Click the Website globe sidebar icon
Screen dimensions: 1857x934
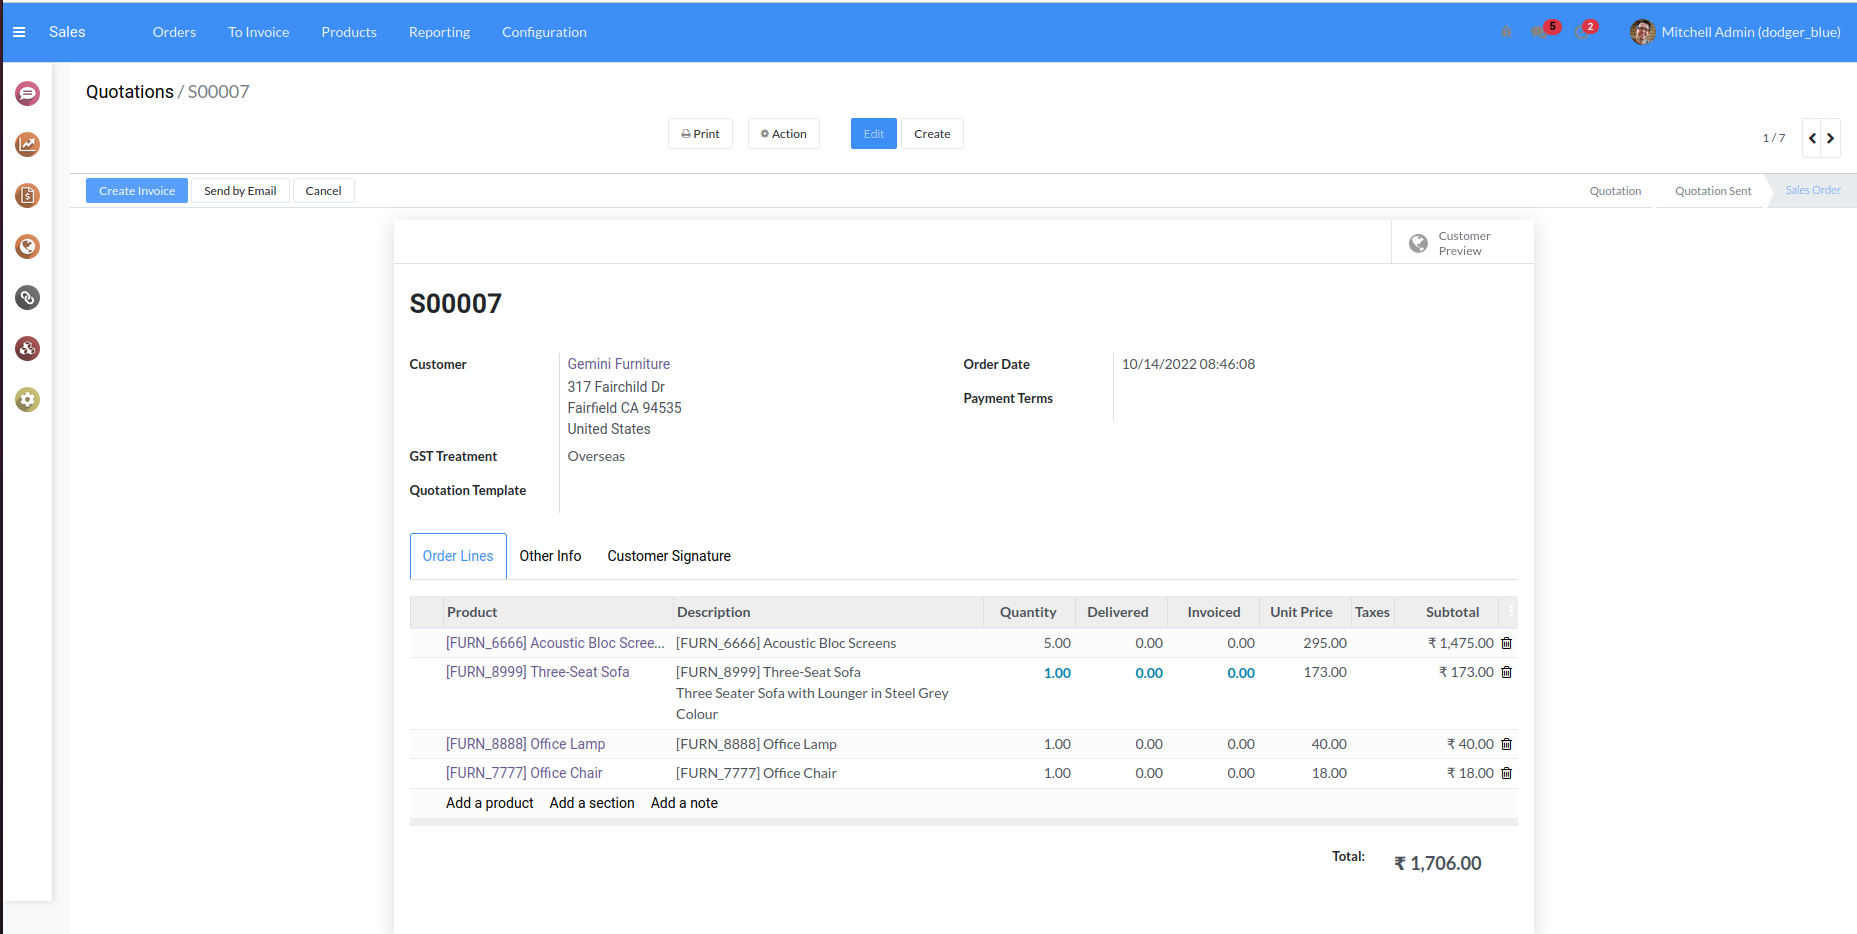click(x=27, y=247)
